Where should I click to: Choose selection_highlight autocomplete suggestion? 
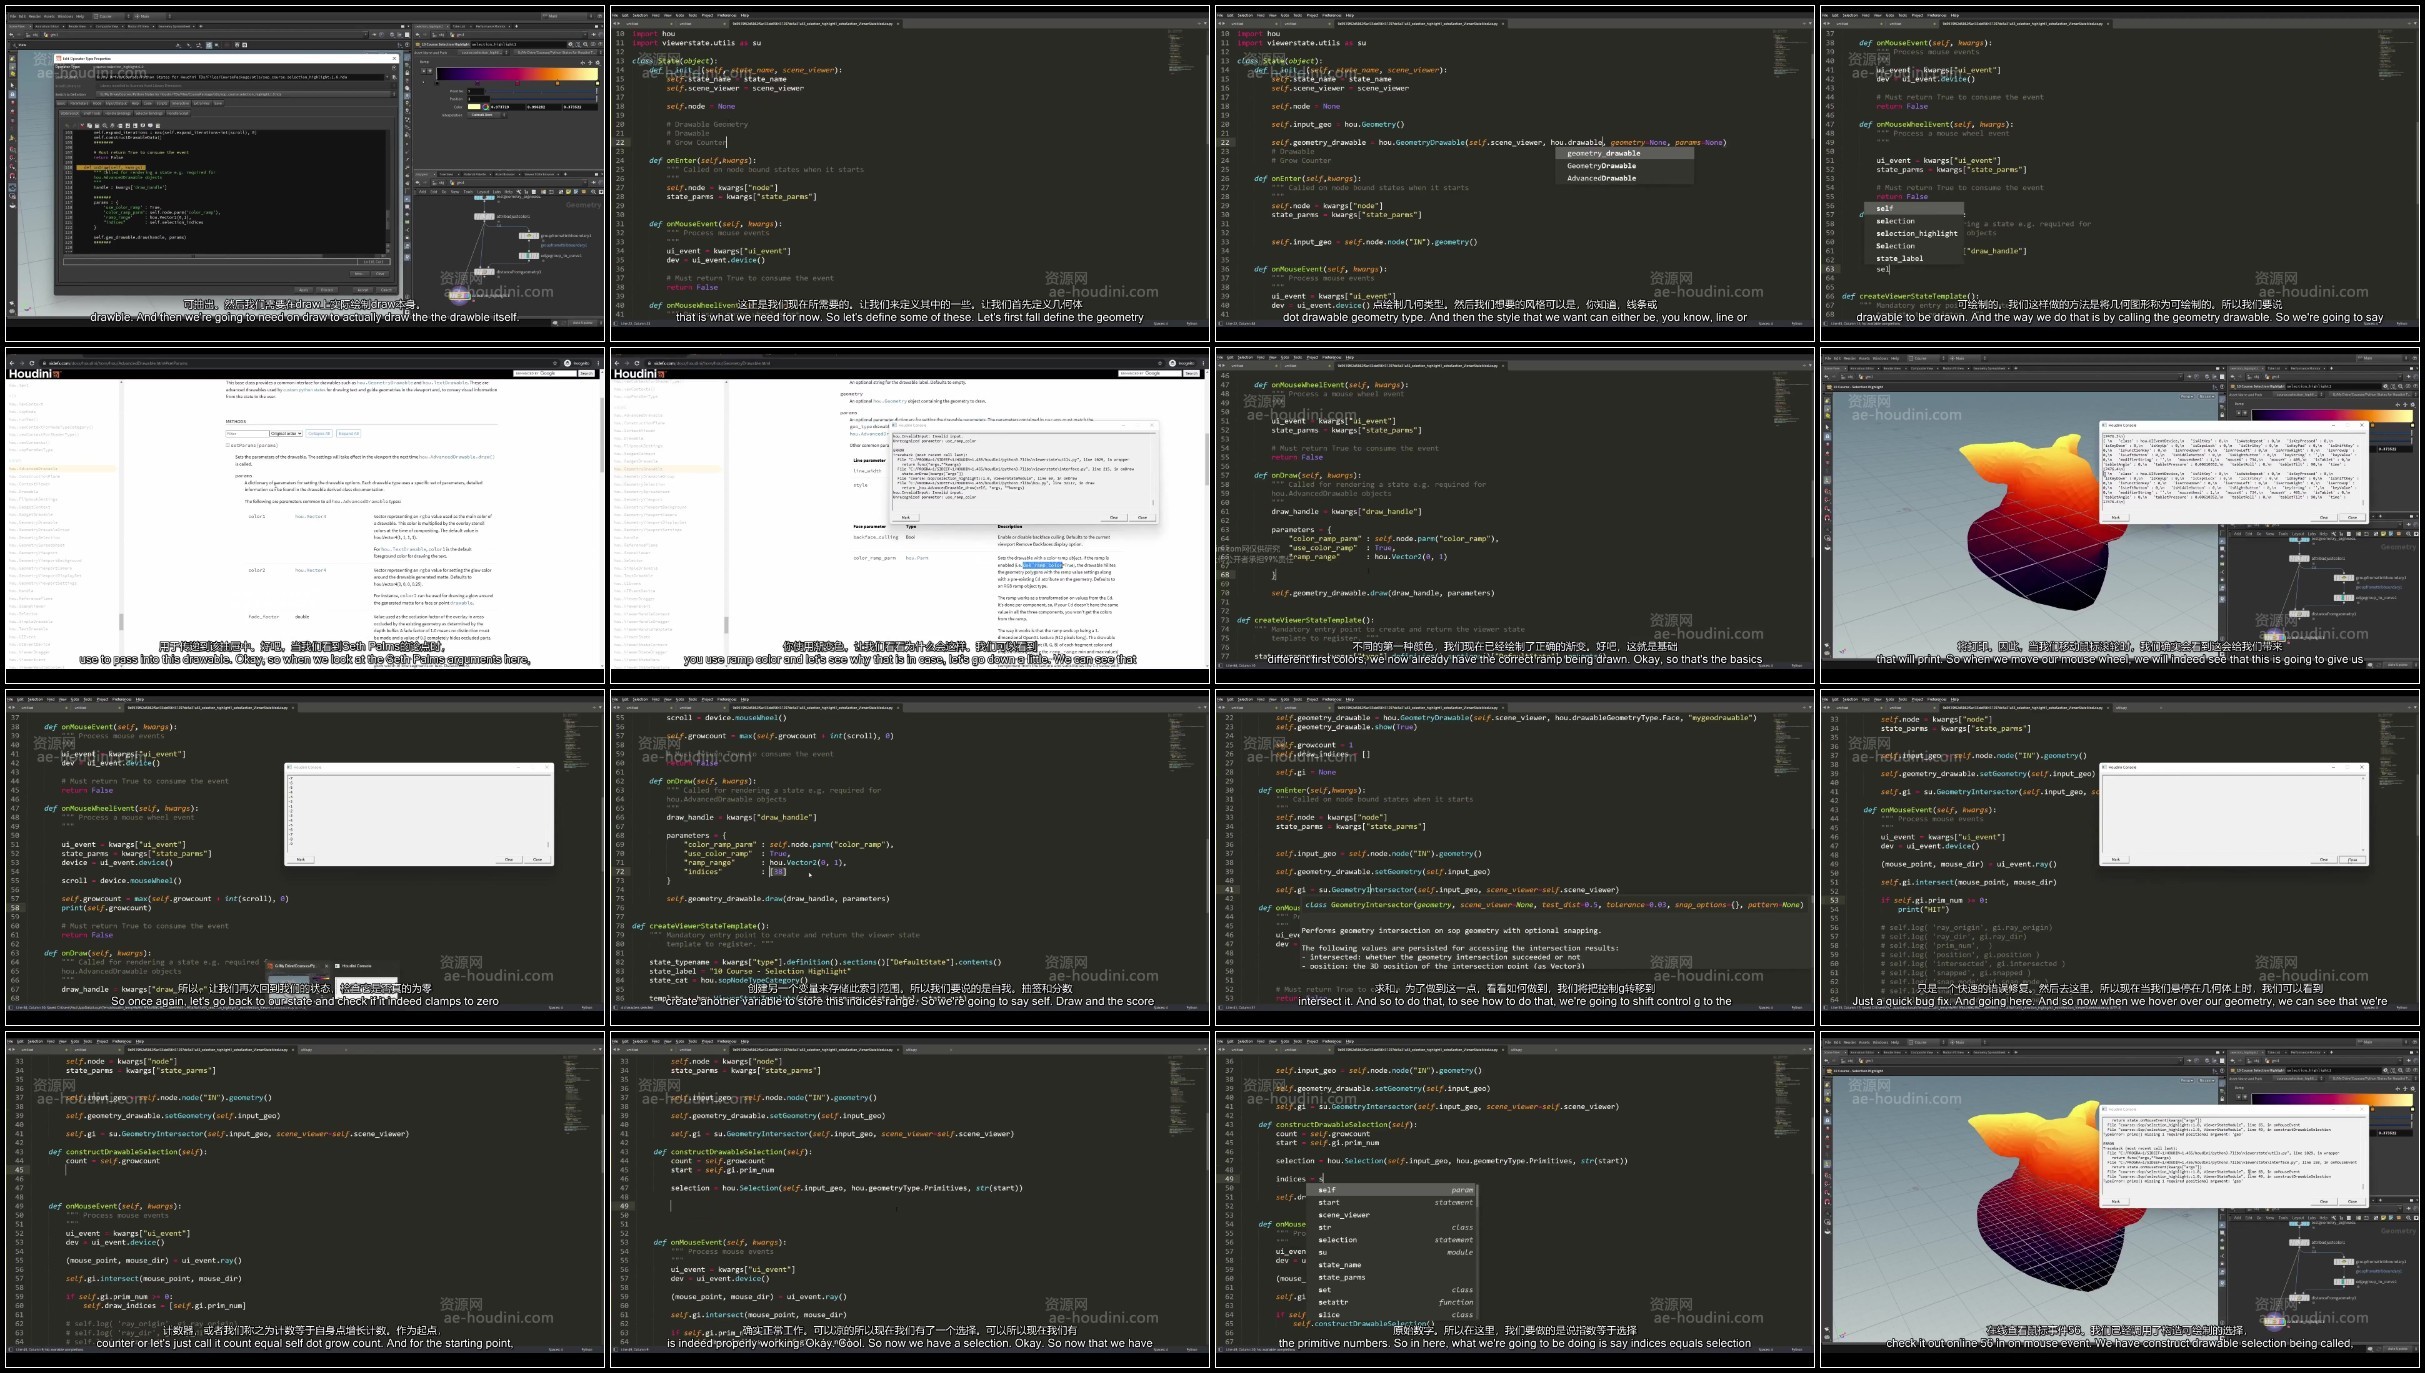(x=1917, y=233)
